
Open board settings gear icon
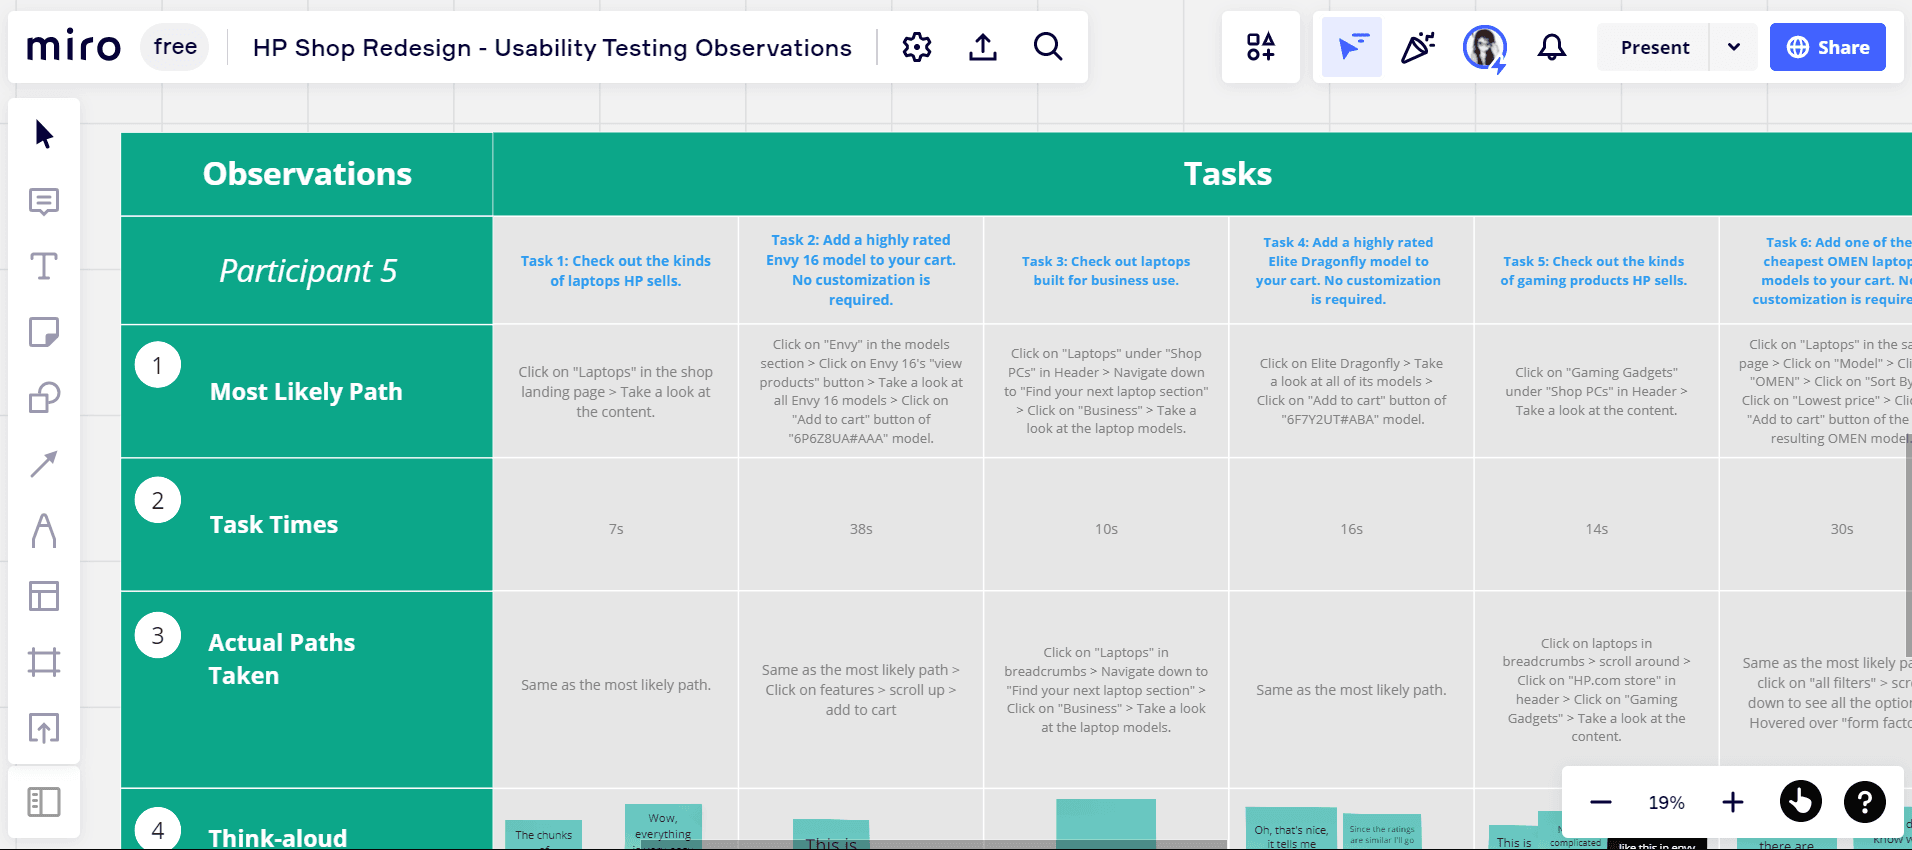tap(917, 47)
